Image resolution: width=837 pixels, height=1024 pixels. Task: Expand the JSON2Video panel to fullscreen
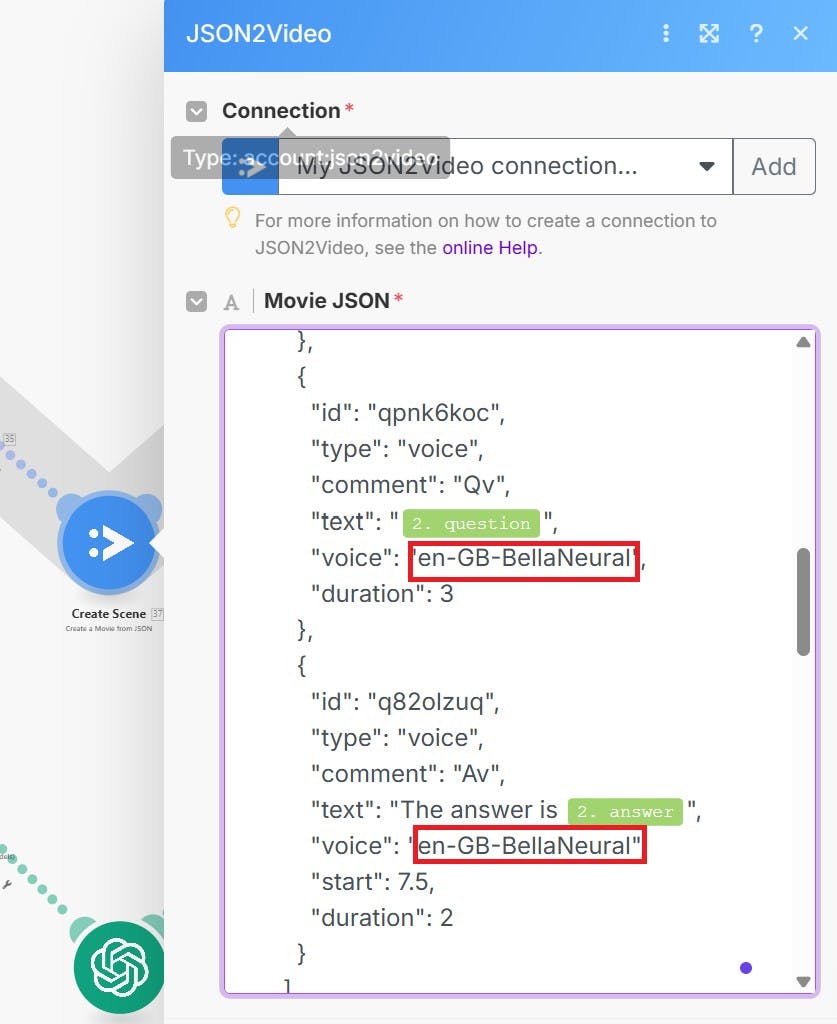(709, 34)
